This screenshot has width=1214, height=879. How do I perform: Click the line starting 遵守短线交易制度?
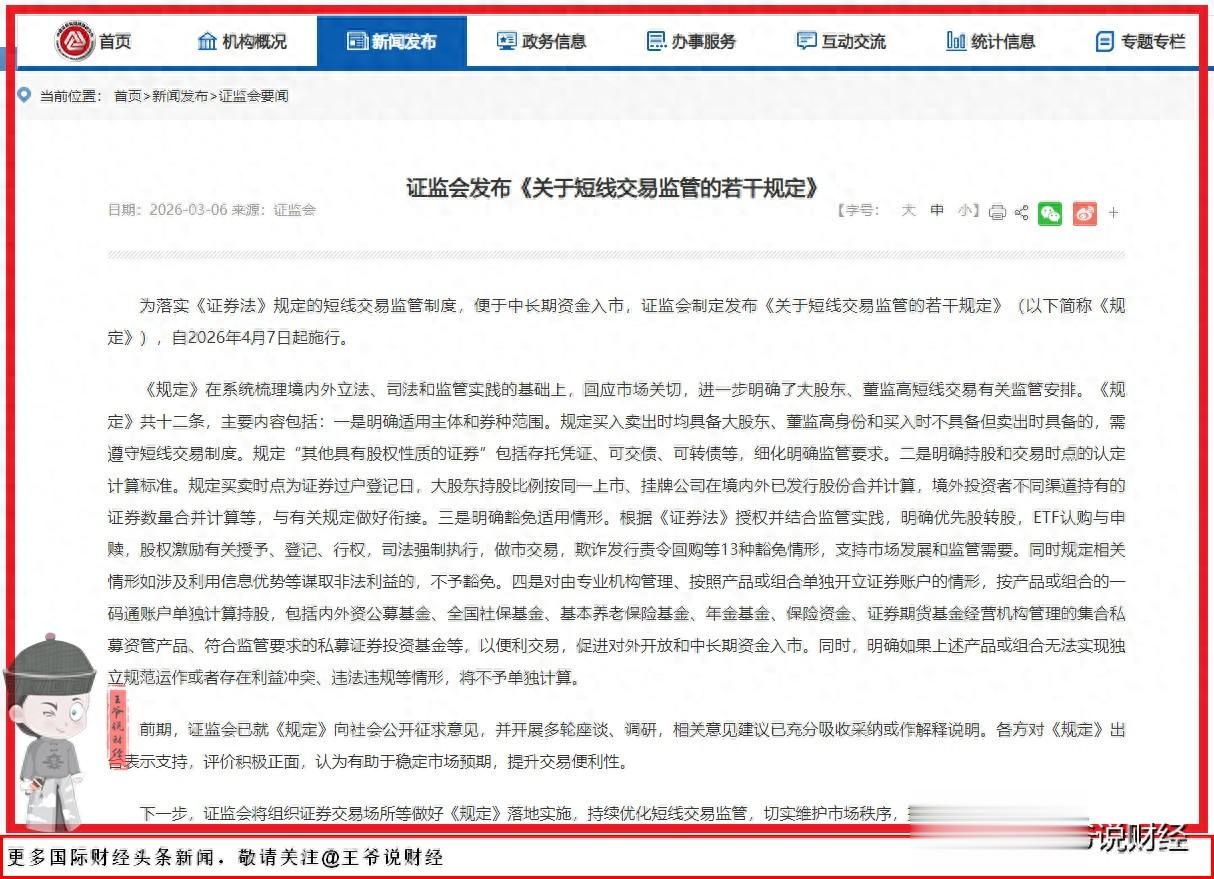pyautogui.click(x=616, y=453)
